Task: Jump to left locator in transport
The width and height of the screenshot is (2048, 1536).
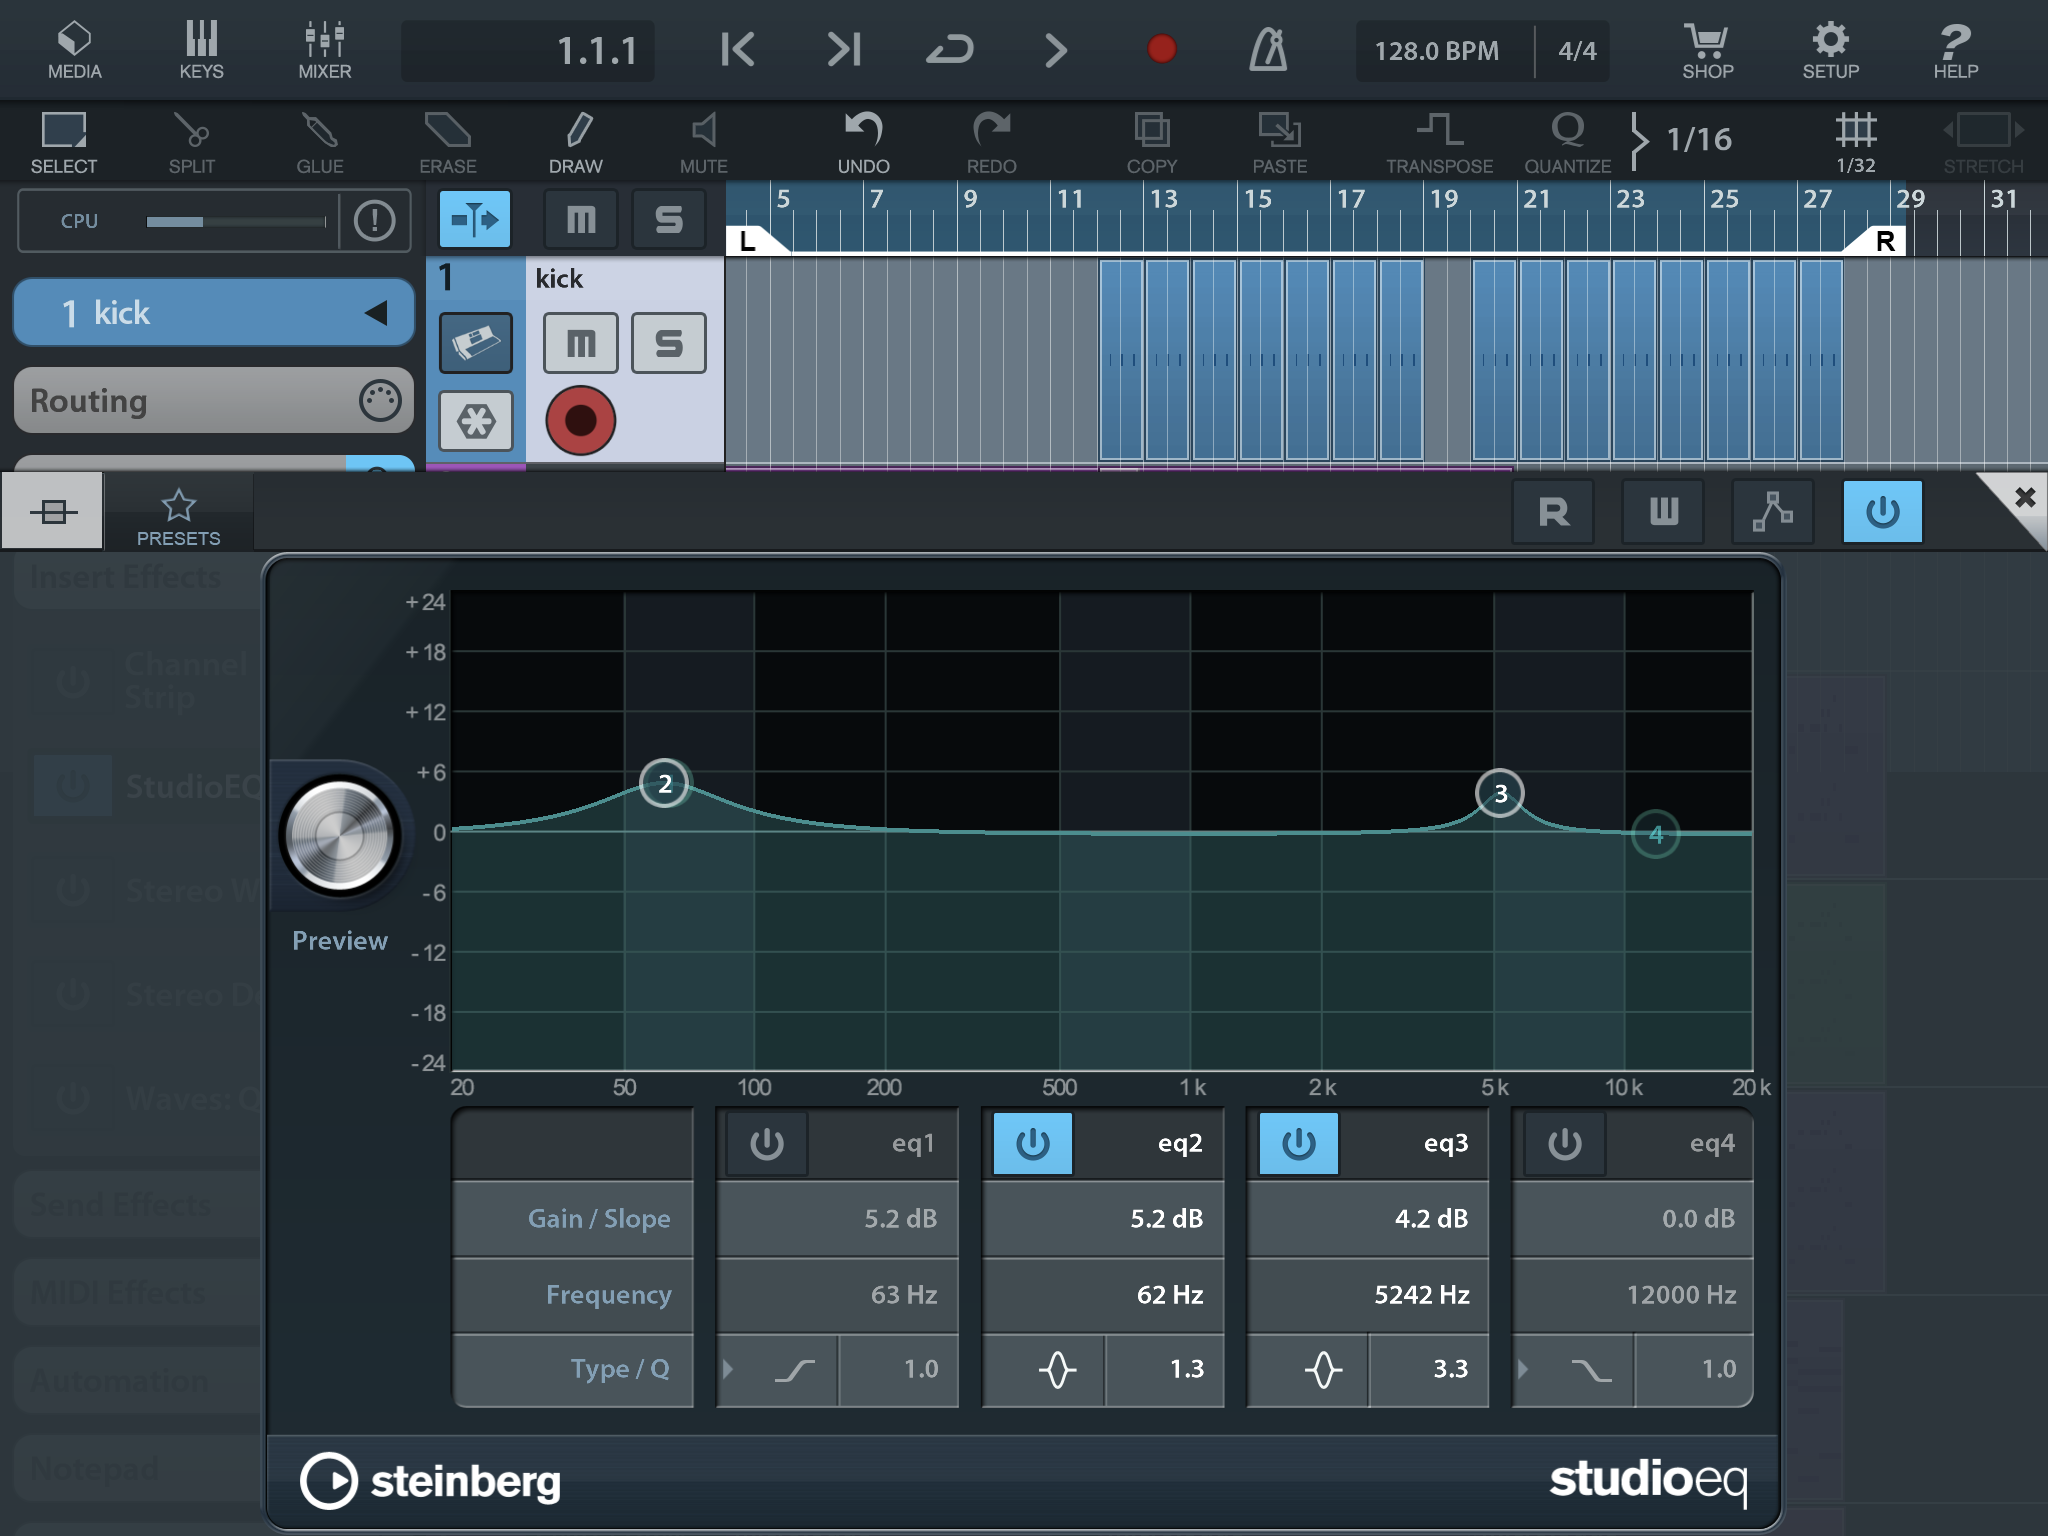Action: coord(738,49)
